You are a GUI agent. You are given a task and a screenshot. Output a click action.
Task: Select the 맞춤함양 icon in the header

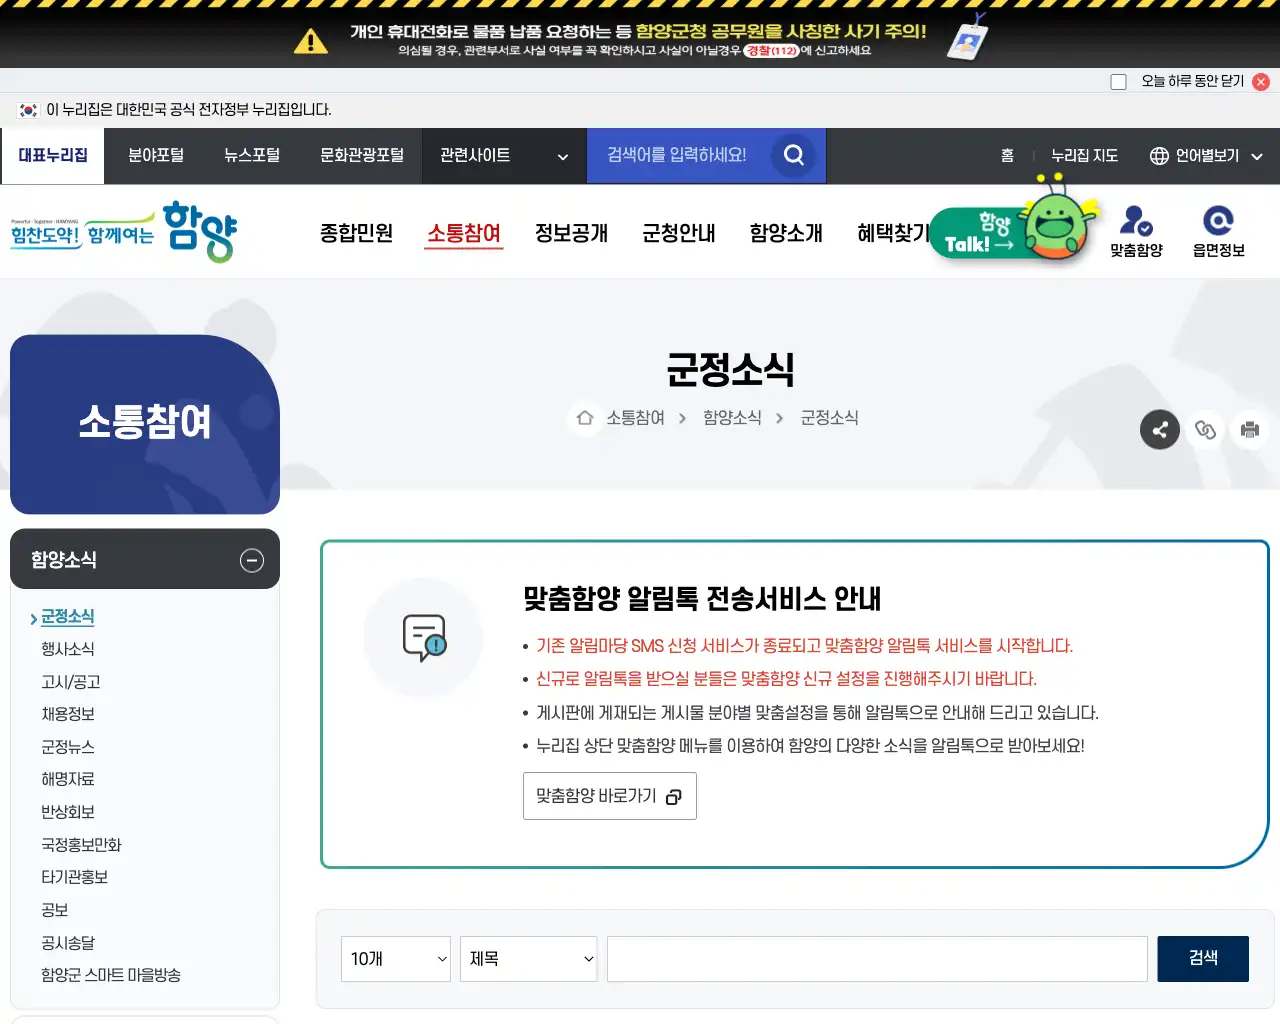[1137, 230]
